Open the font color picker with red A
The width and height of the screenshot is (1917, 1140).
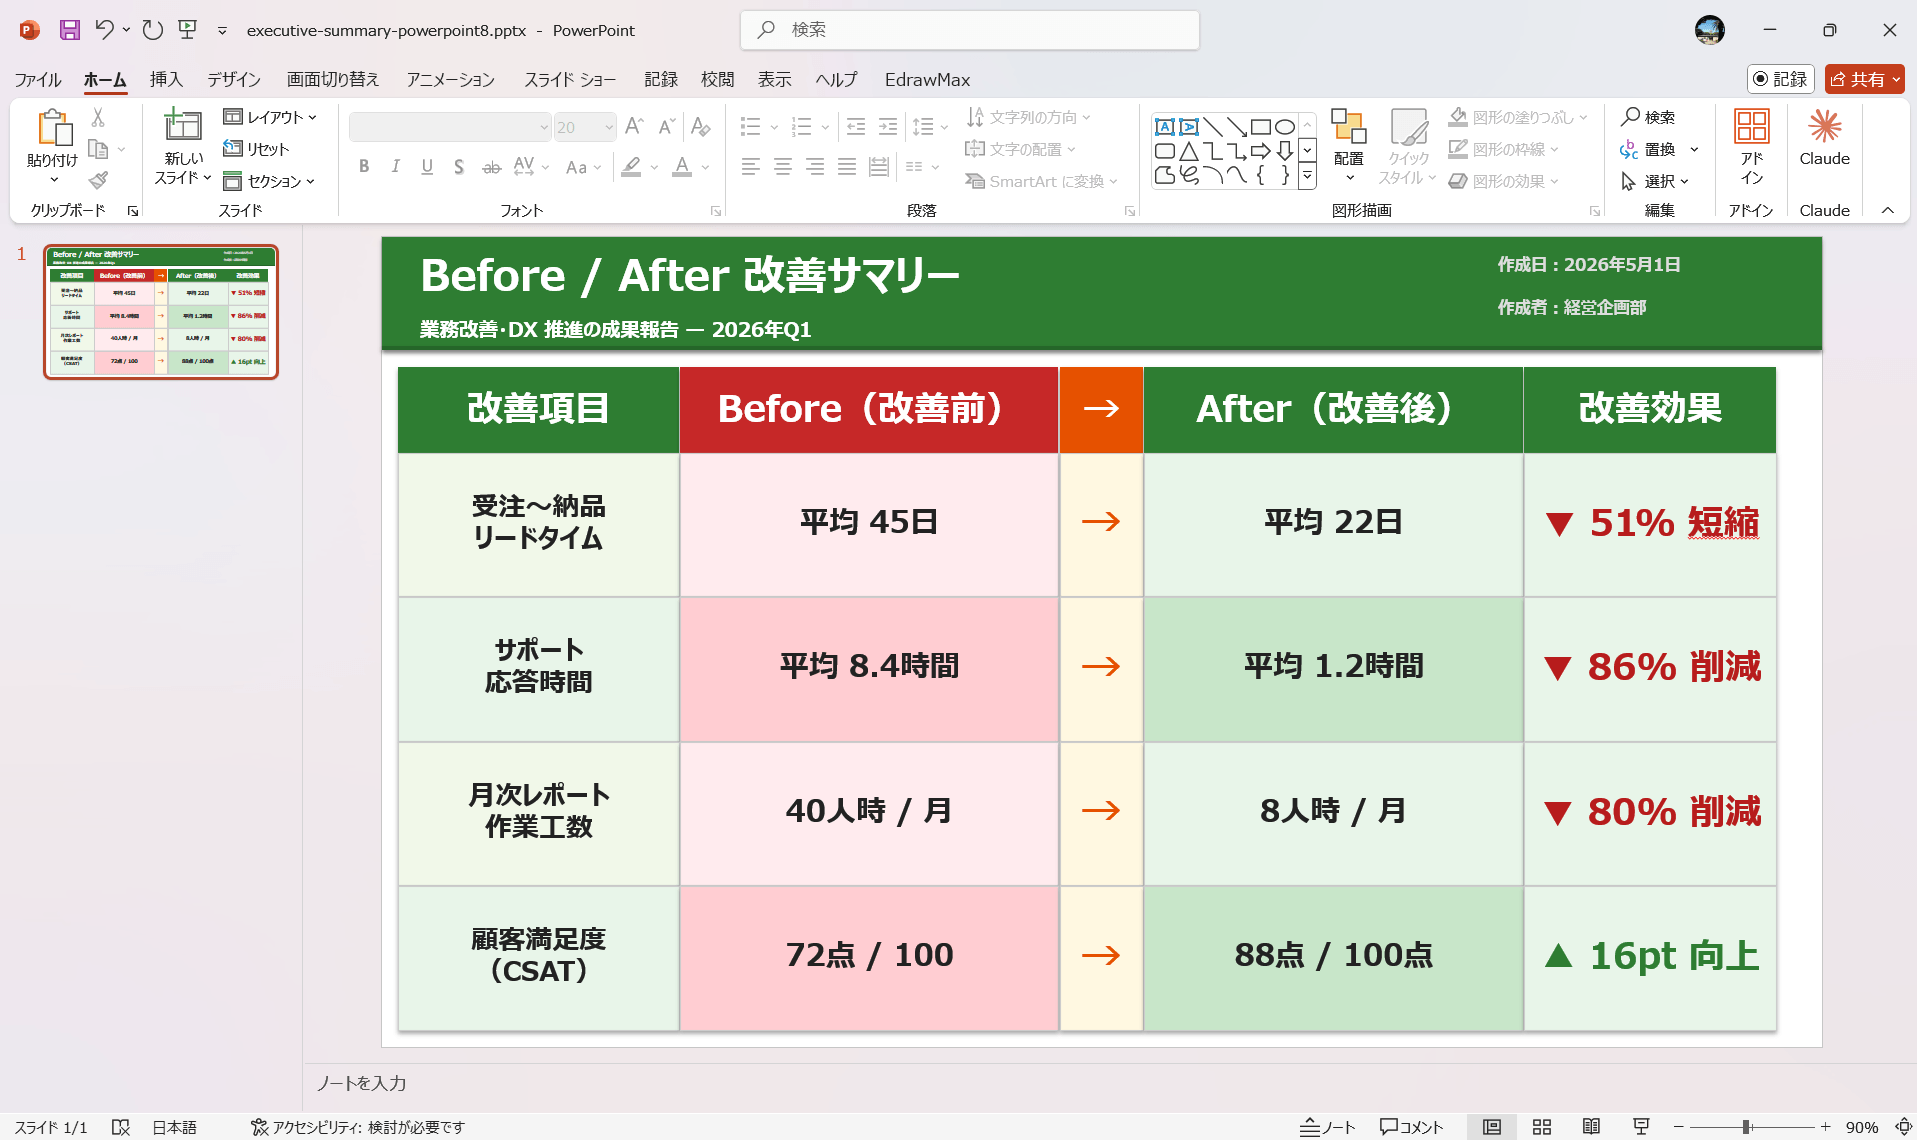point(682,167)
